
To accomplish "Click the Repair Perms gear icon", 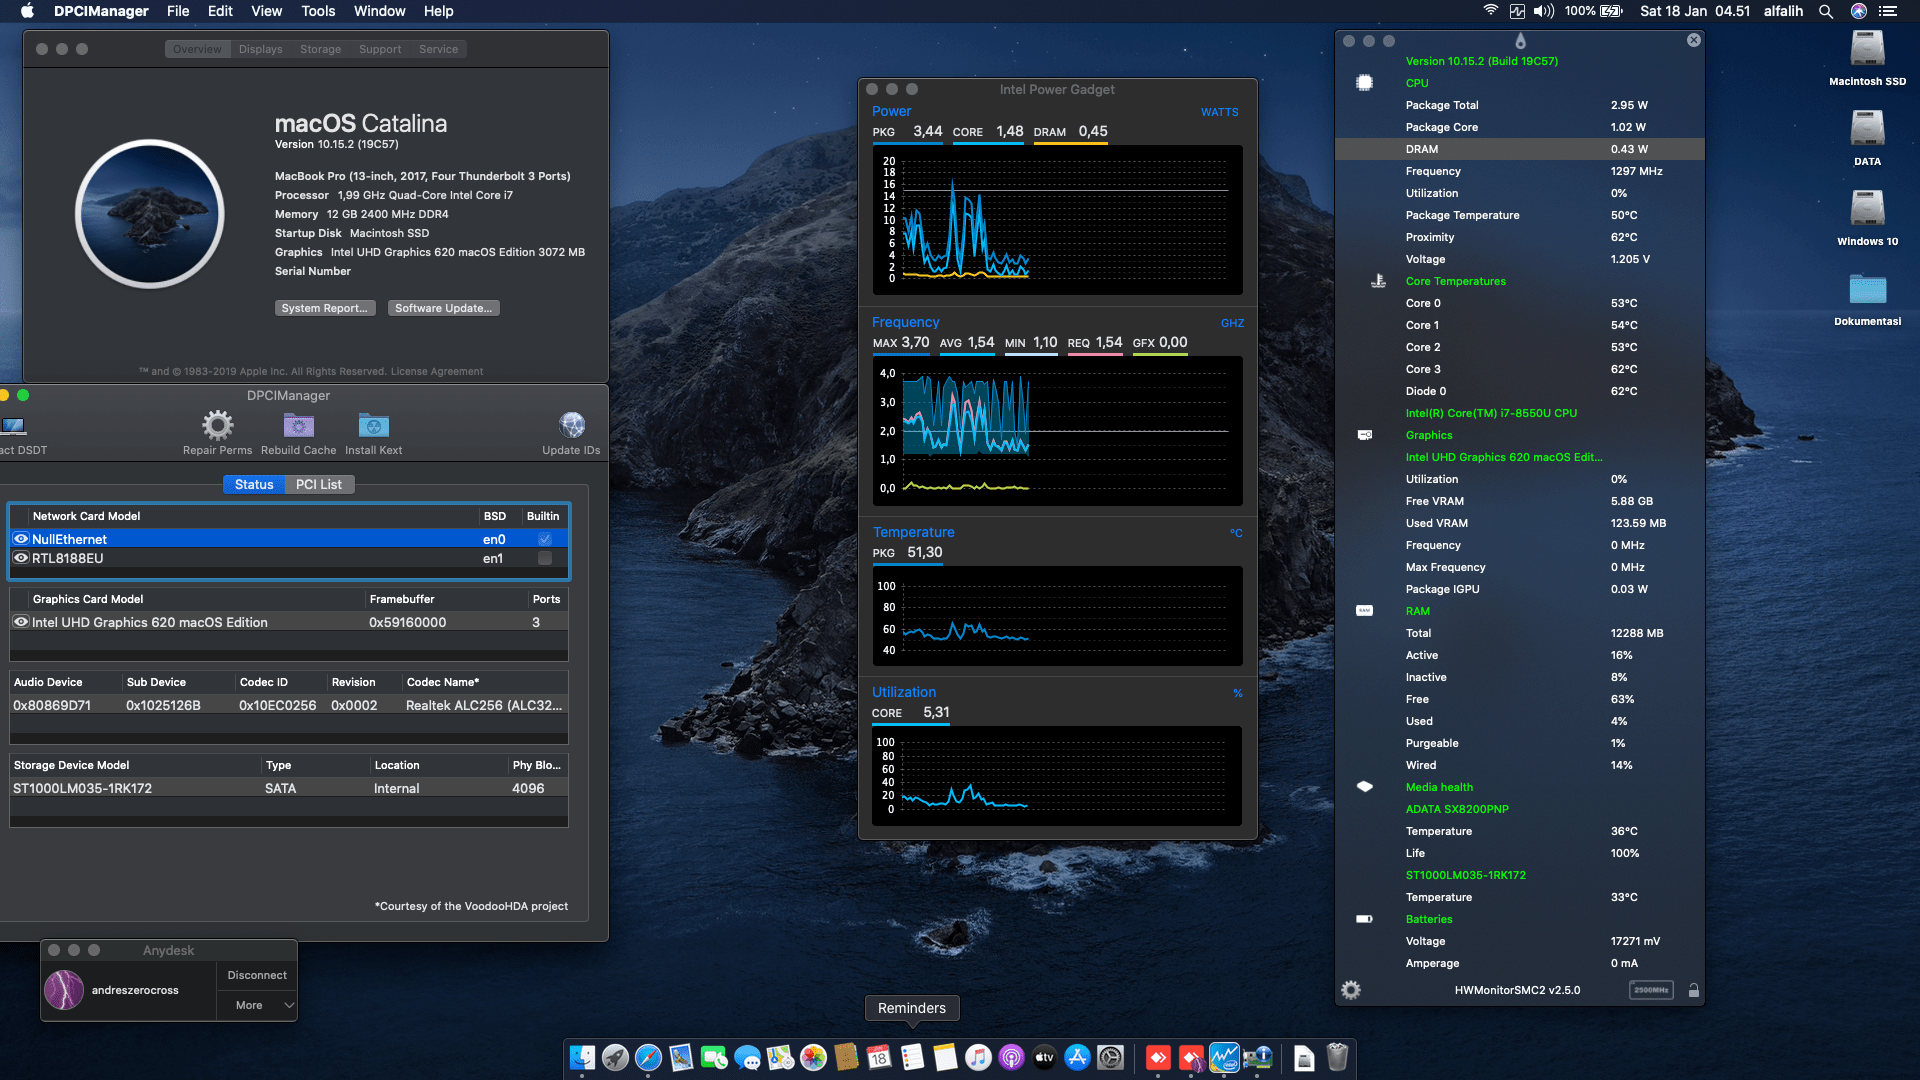I will click(217, 425).
